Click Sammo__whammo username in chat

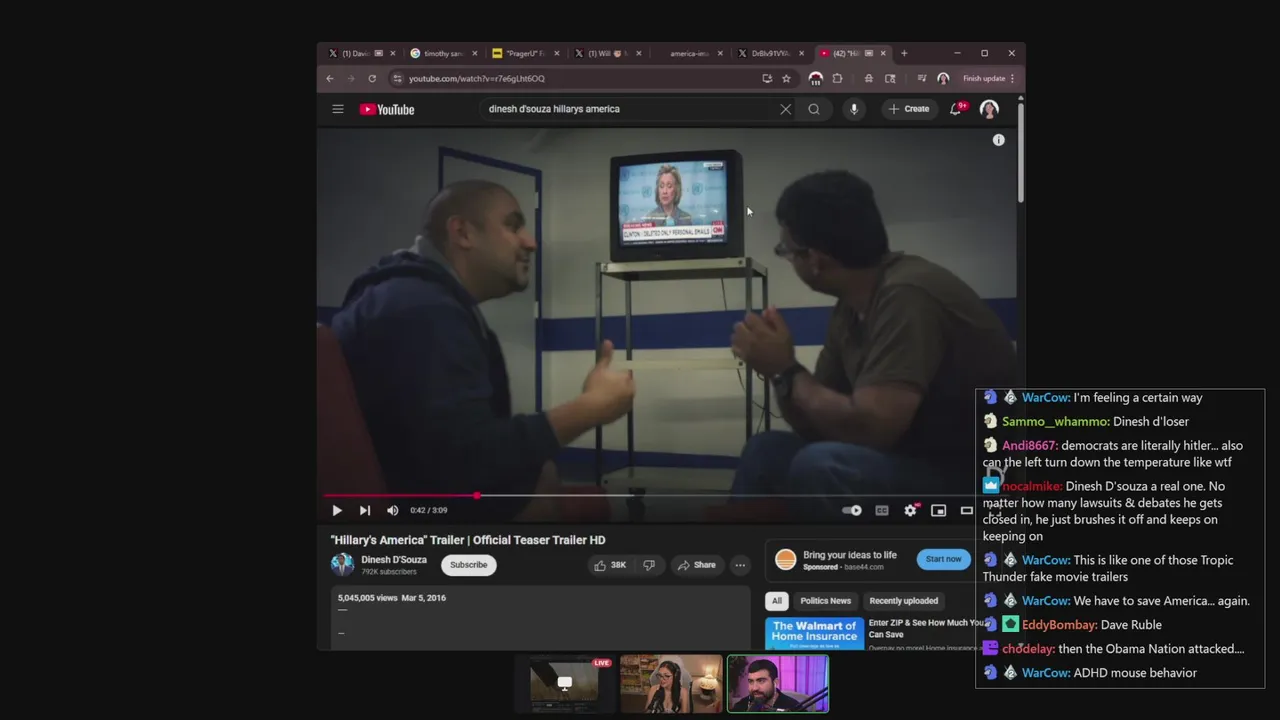tap(1055, 422)
